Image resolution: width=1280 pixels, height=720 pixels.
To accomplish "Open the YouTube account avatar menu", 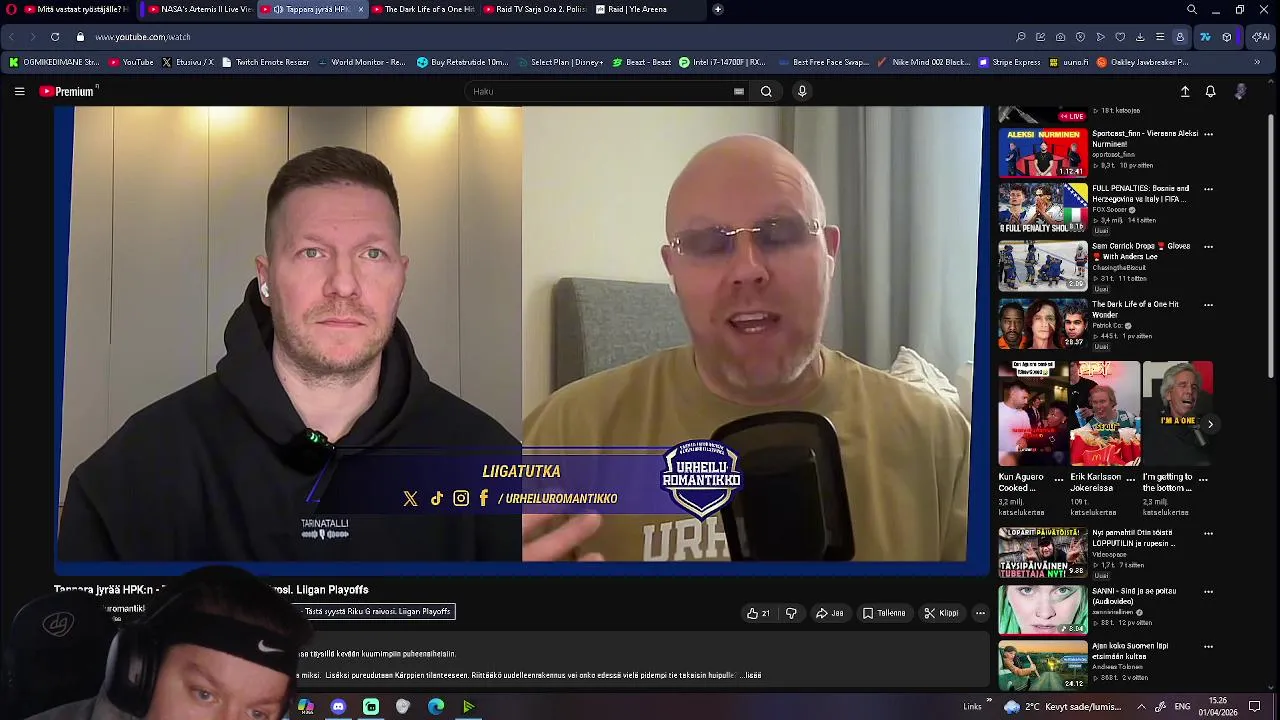I will click(1240, 91).
